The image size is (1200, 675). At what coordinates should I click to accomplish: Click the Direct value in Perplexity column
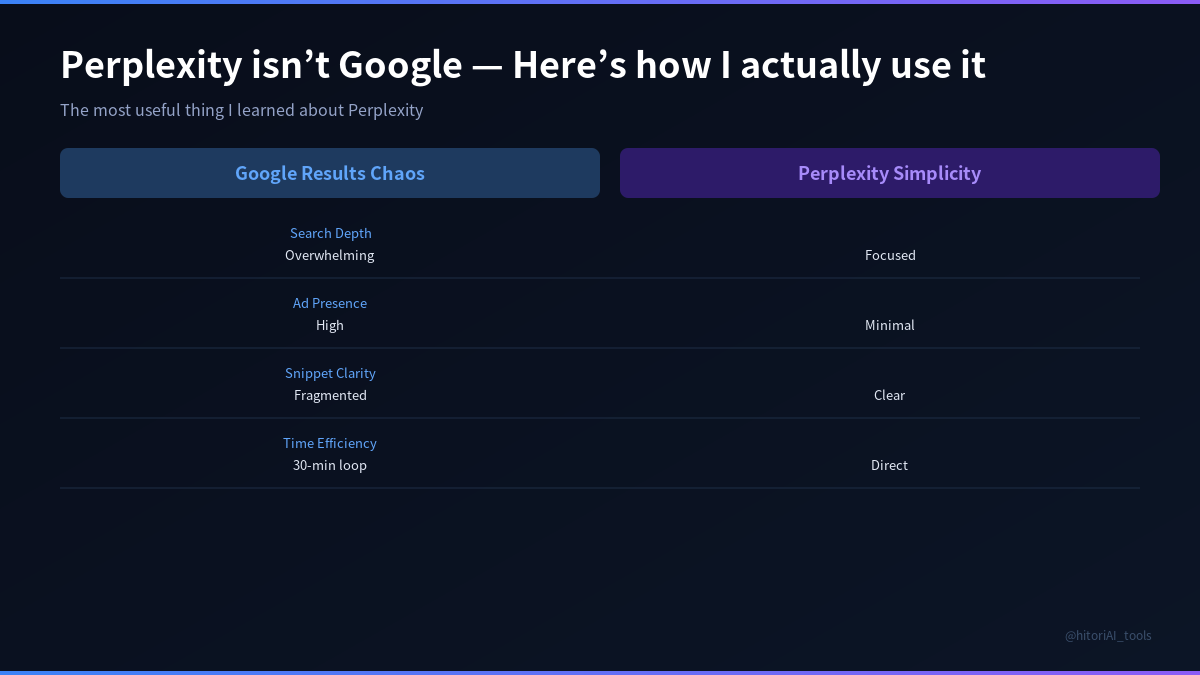[x=890, y=465]
